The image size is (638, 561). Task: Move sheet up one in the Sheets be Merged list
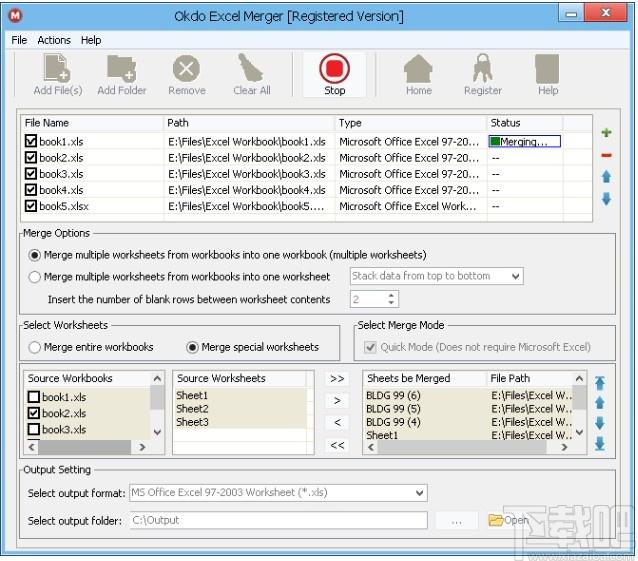coord(600,403)
